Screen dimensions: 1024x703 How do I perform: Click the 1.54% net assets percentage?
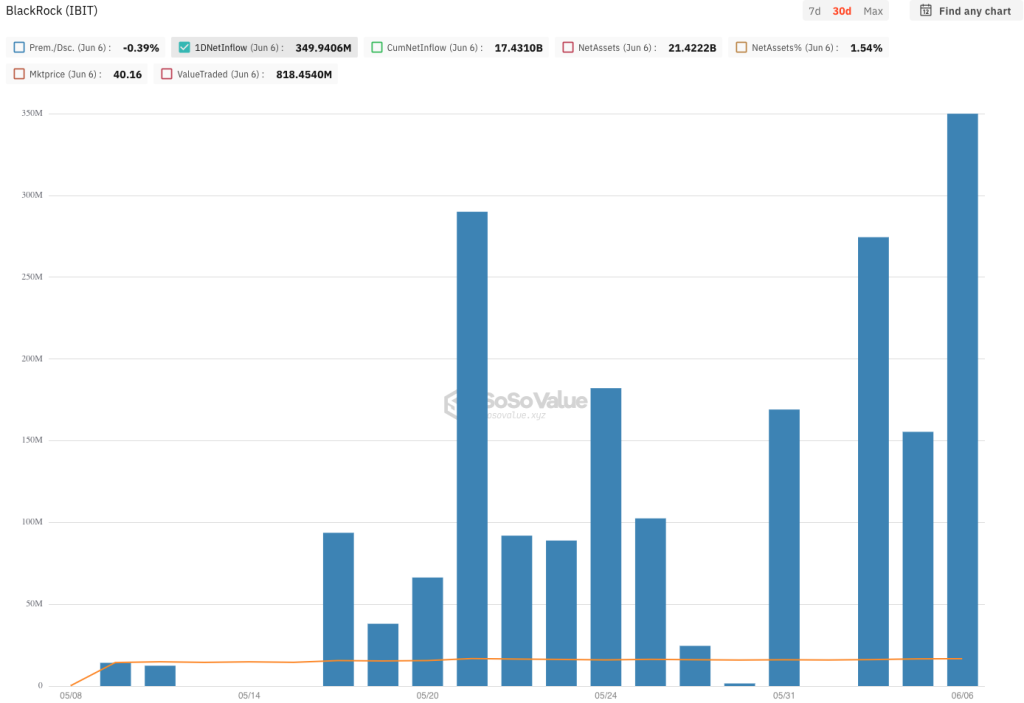[x=866, y=48]
